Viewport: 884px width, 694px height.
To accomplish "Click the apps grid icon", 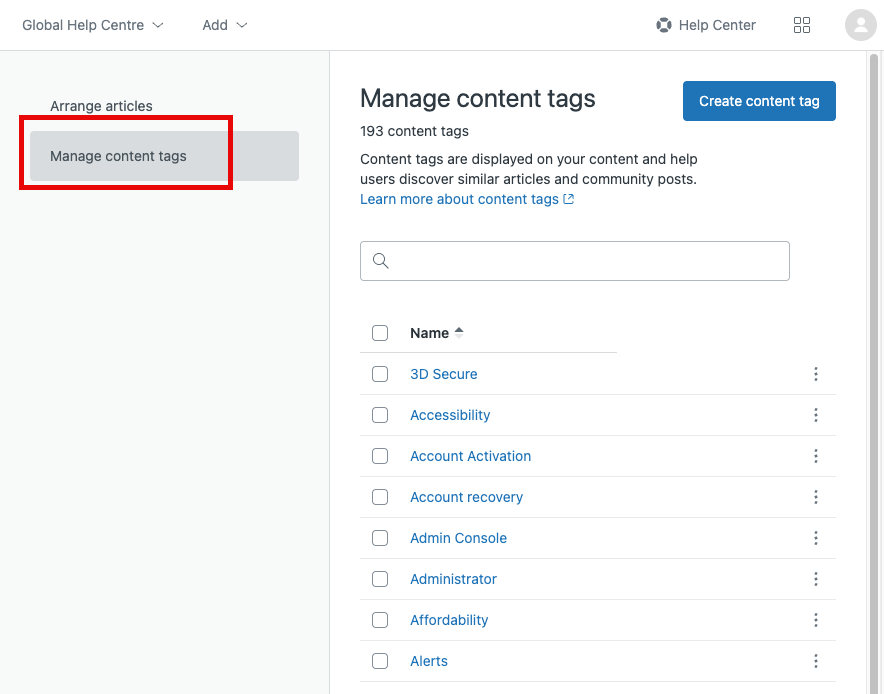I will pyautogui.click(x=802, y=25).
